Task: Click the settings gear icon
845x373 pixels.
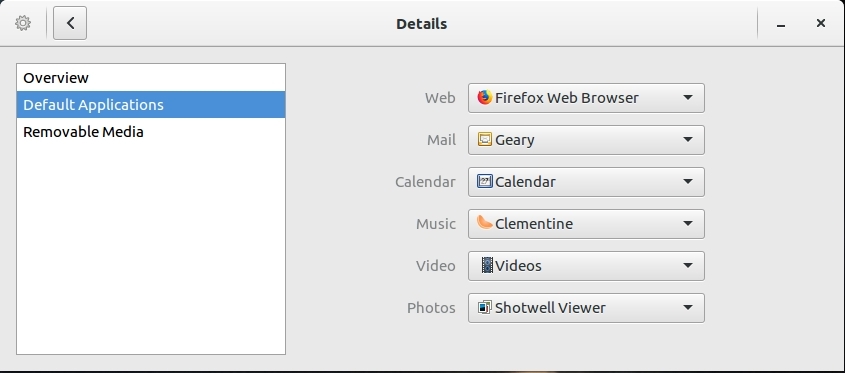Action: [x=23, y=23]
